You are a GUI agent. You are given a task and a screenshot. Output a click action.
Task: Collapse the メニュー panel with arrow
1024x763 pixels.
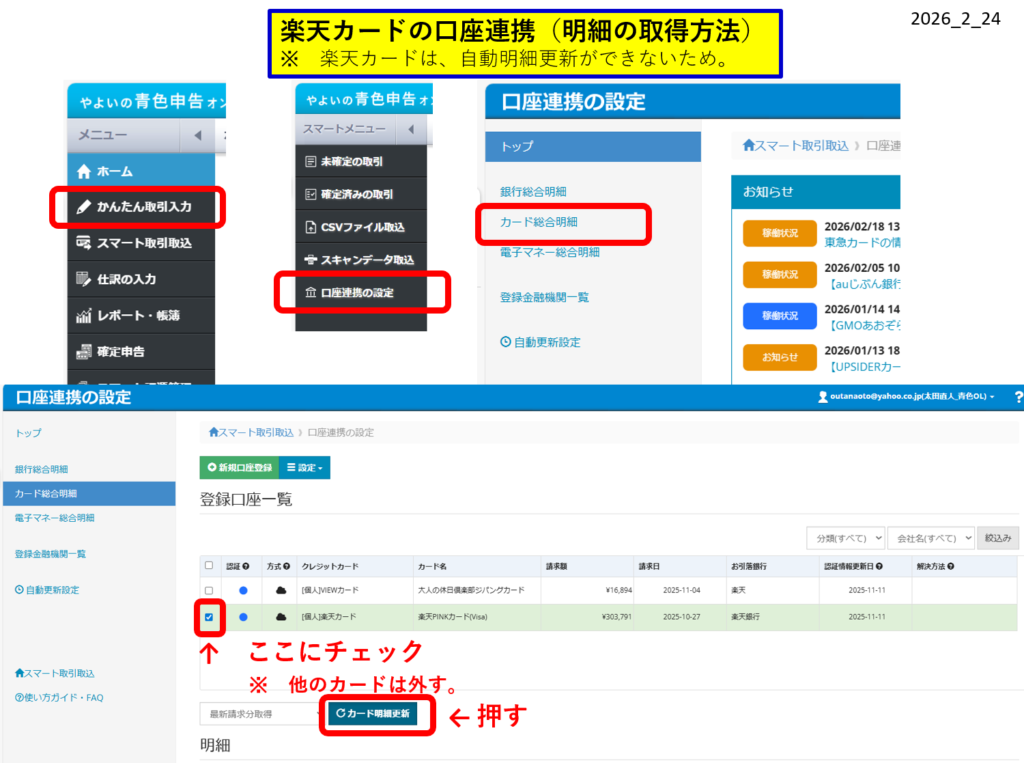pyautogui.click(x=196, y=135)
